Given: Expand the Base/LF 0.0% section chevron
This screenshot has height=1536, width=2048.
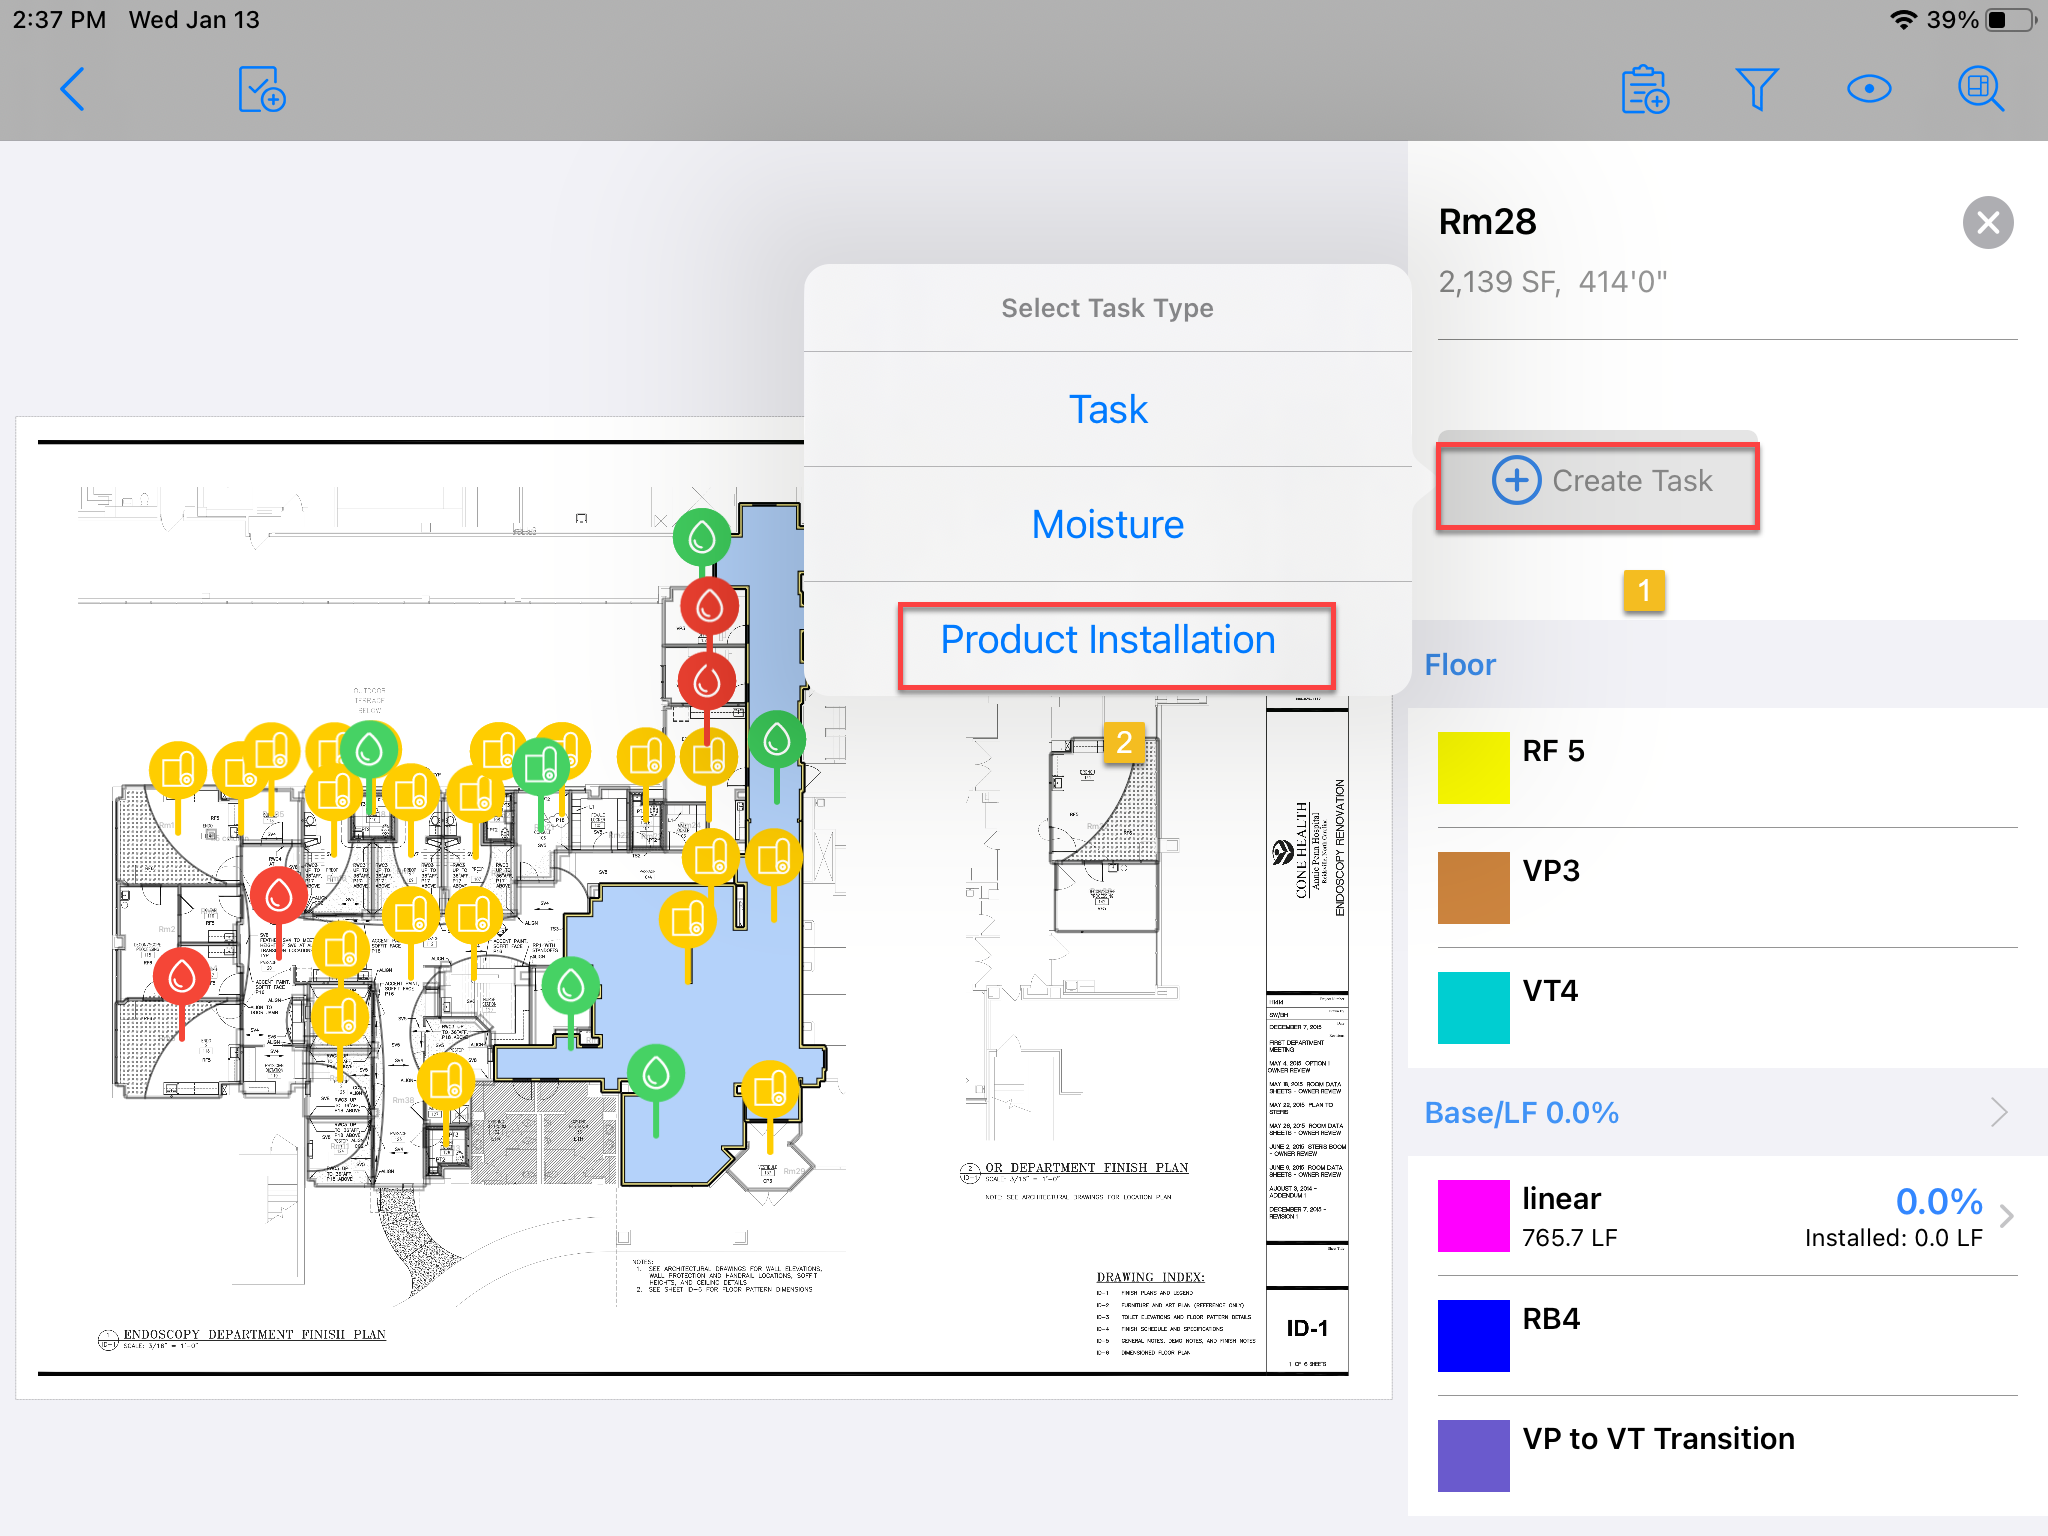Looking at the screenshot, I should click(1998, 1112).
